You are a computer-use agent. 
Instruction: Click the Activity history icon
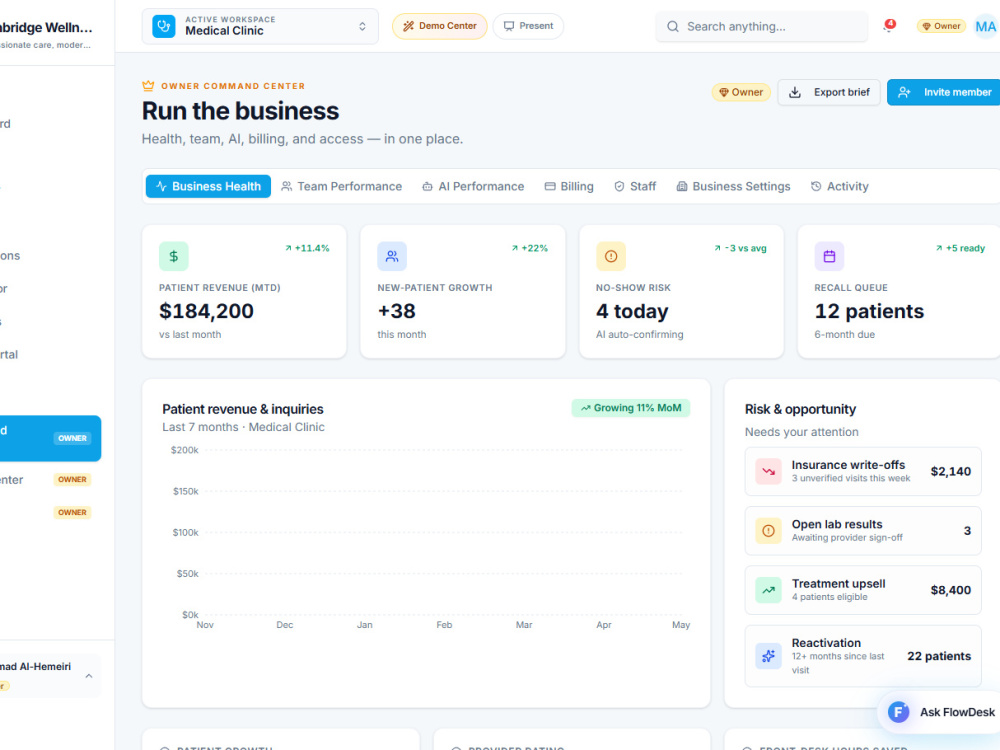coord(816,186)
